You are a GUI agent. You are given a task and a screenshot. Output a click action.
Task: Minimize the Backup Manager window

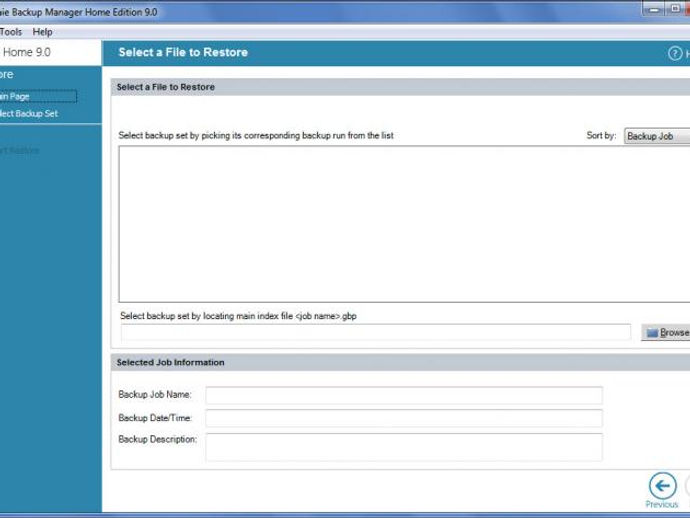point(654,9)
